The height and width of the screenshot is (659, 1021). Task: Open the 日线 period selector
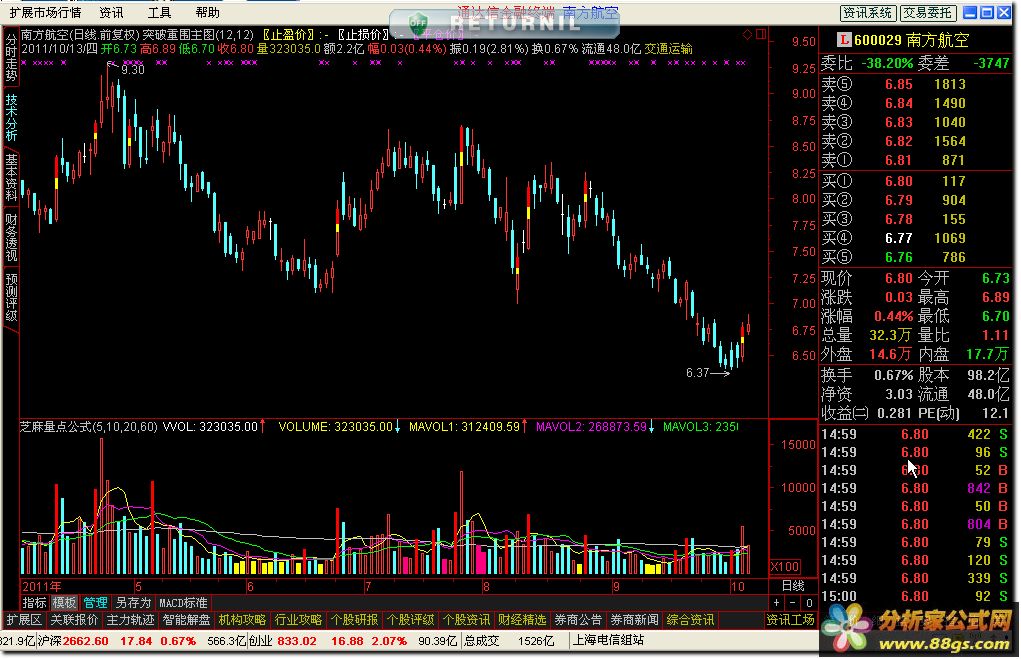[793, 585]
